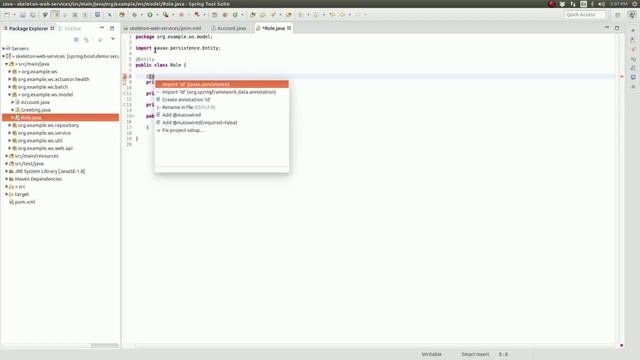Open the Outline view tab
640x360 pixels.
[x=70, y=29]
